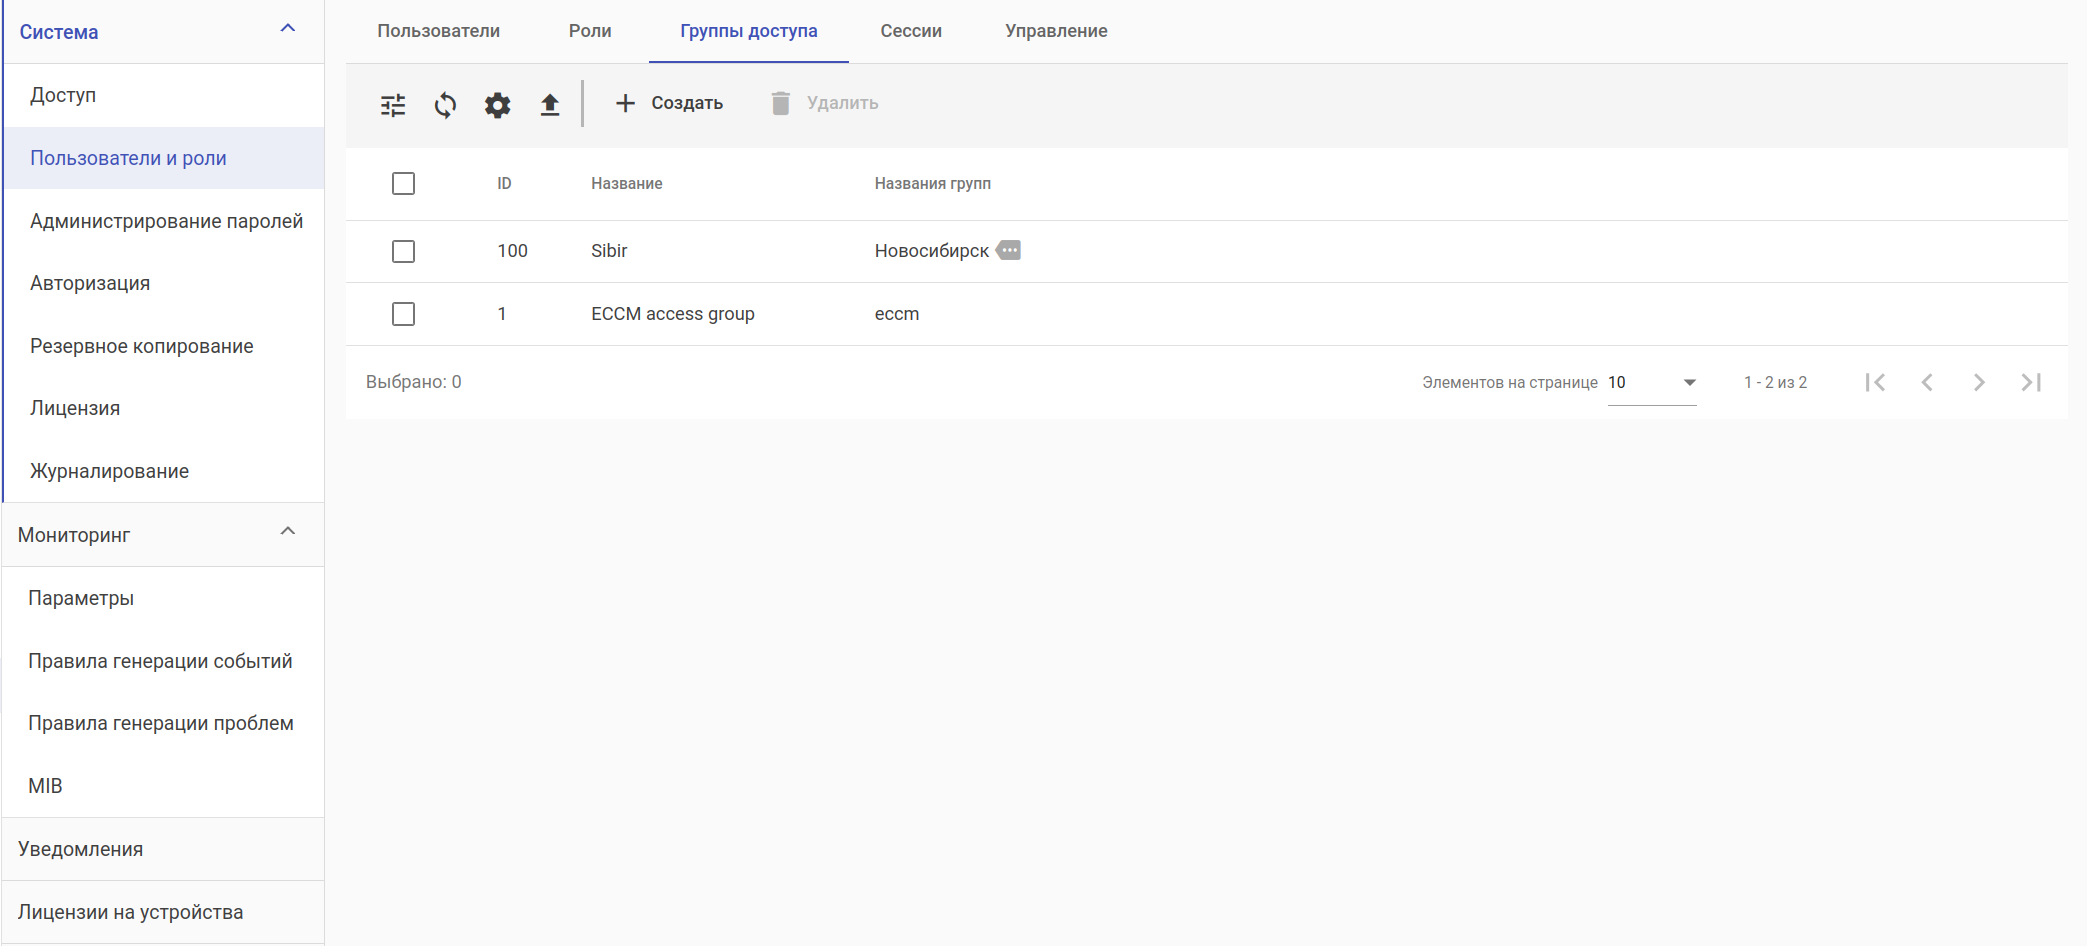Viewport: 2087px width, 946px height.
Task: Click the Создать button
Action: point(668,103)
